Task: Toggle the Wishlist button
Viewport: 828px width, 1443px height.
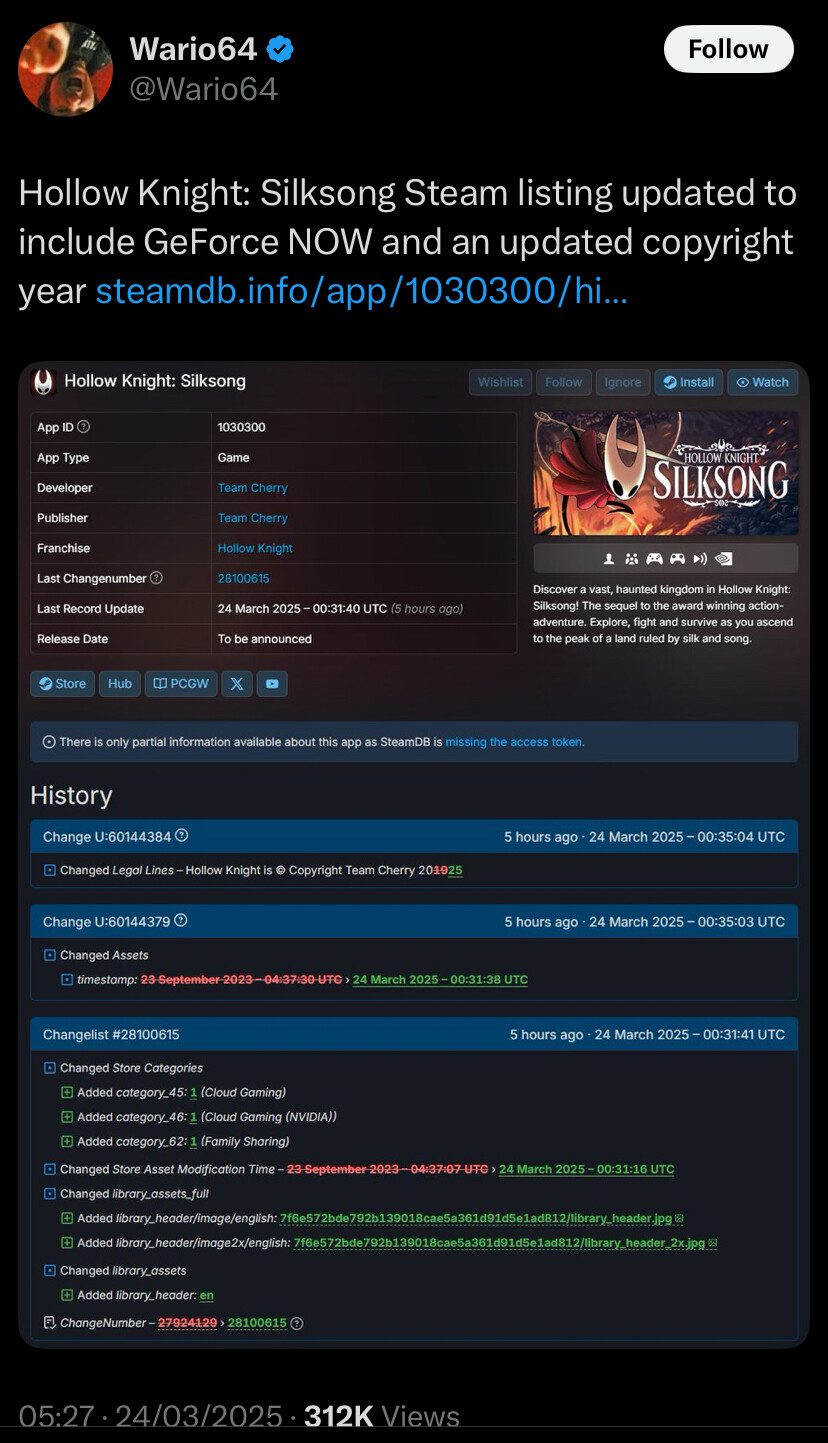Action: [500, 382]
